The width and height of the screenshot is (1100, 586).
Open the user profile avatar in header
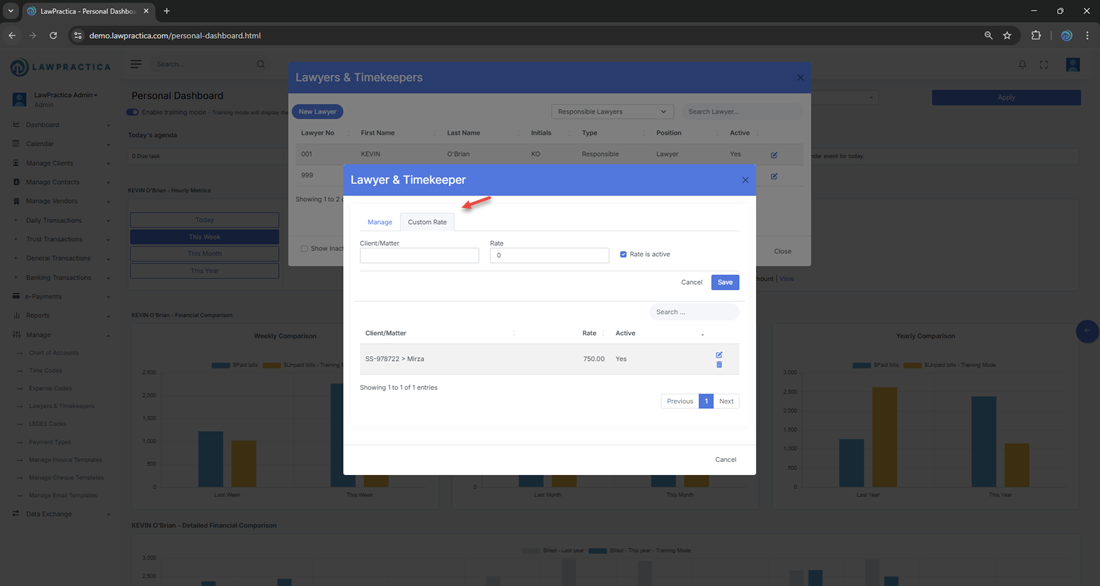(x=1072, y=65)
